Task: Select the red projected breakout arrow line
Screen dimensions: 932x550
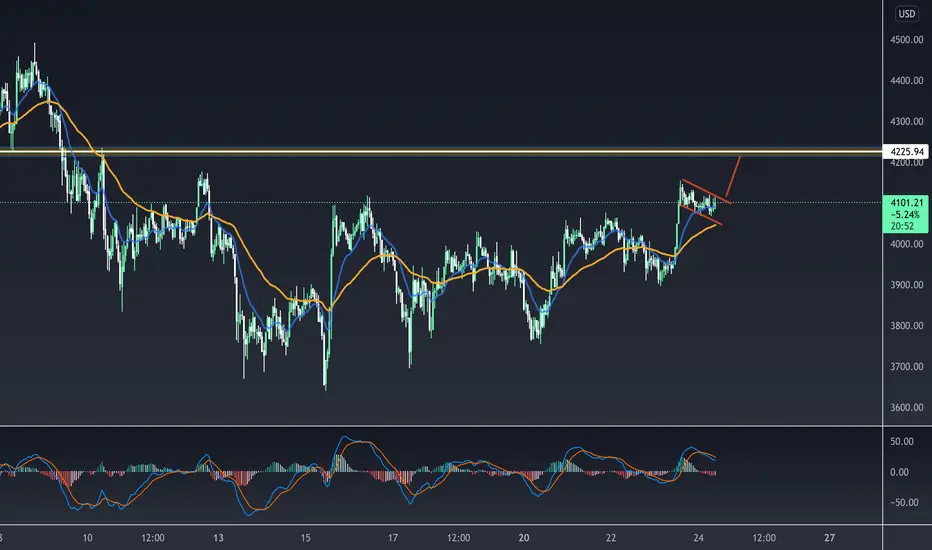Action: (733, 177)
